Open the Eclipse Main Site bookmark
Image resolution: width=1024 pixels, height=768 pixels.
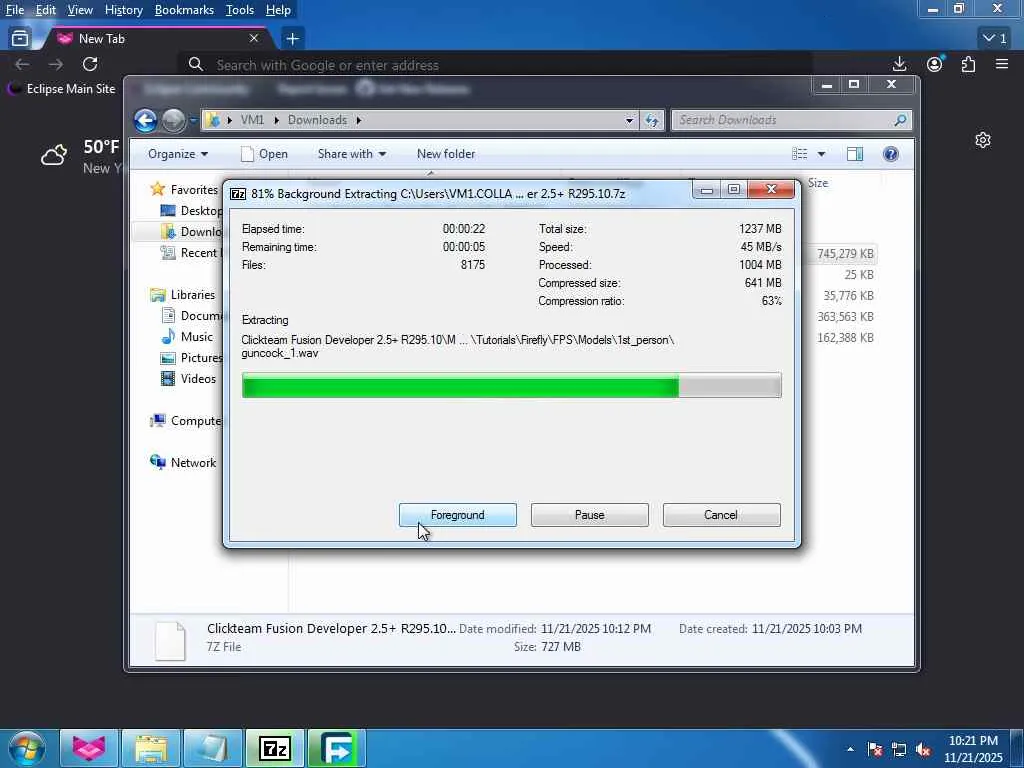pyautogui.click(x=61, y=89)
